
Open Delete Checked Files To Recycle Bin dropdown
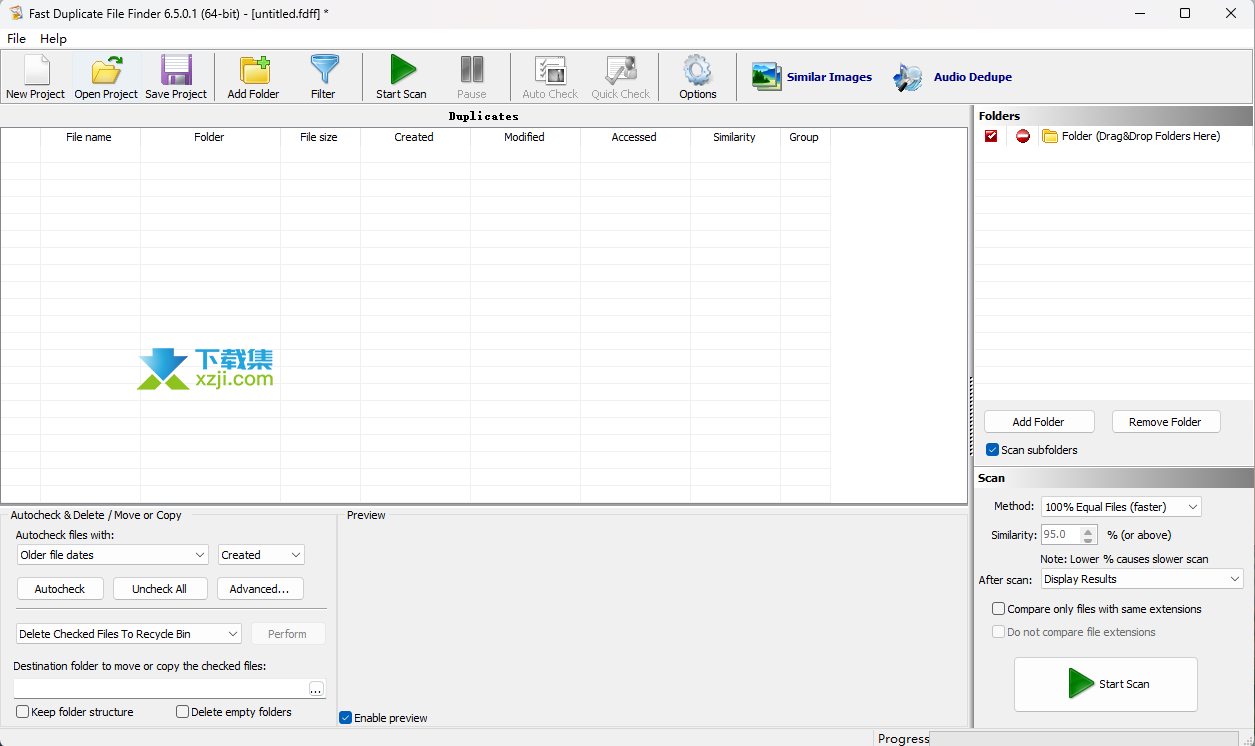point(129,634)
